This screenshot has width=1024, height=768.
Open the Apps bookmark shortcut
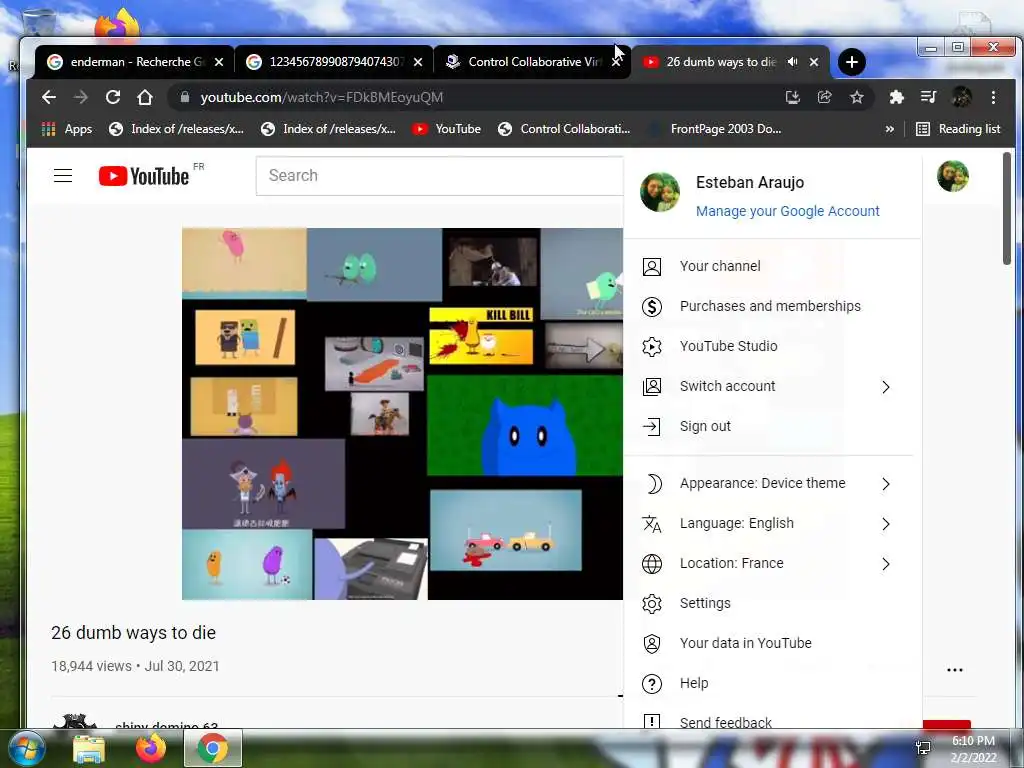click(67, 129)
